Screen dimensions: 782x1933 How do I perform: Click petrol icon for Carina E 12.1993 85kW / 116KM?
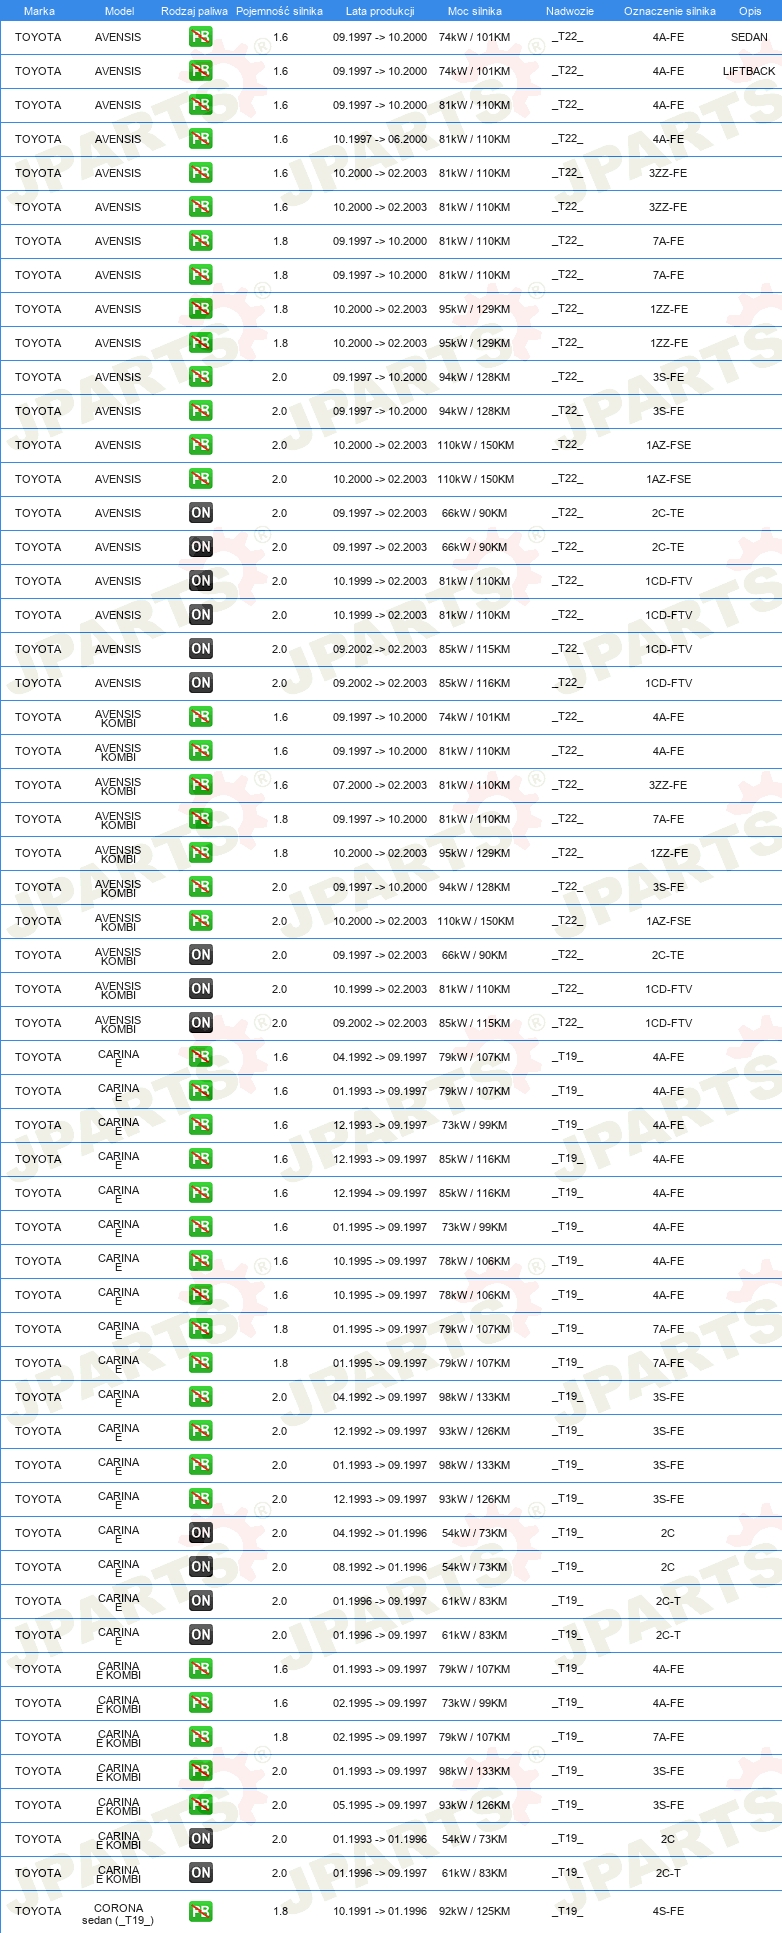(201, 1159)
